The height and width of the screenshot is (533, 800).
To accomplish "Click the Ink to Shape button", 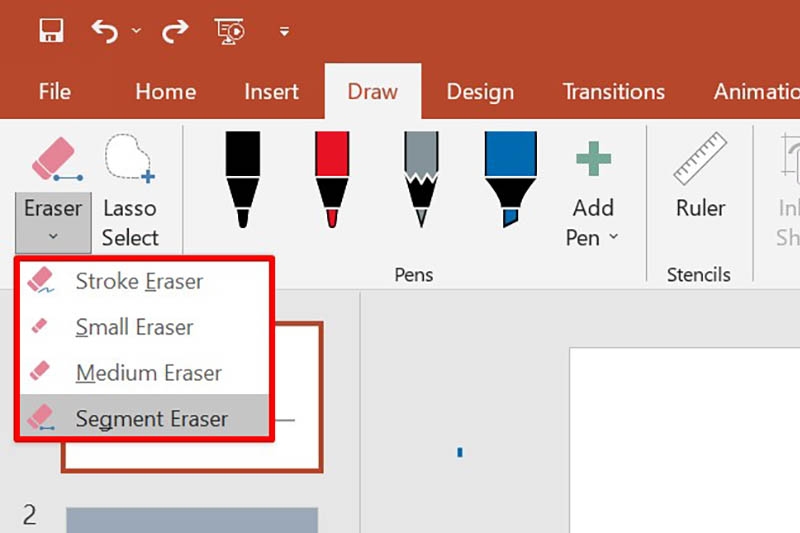I will 787,191.
